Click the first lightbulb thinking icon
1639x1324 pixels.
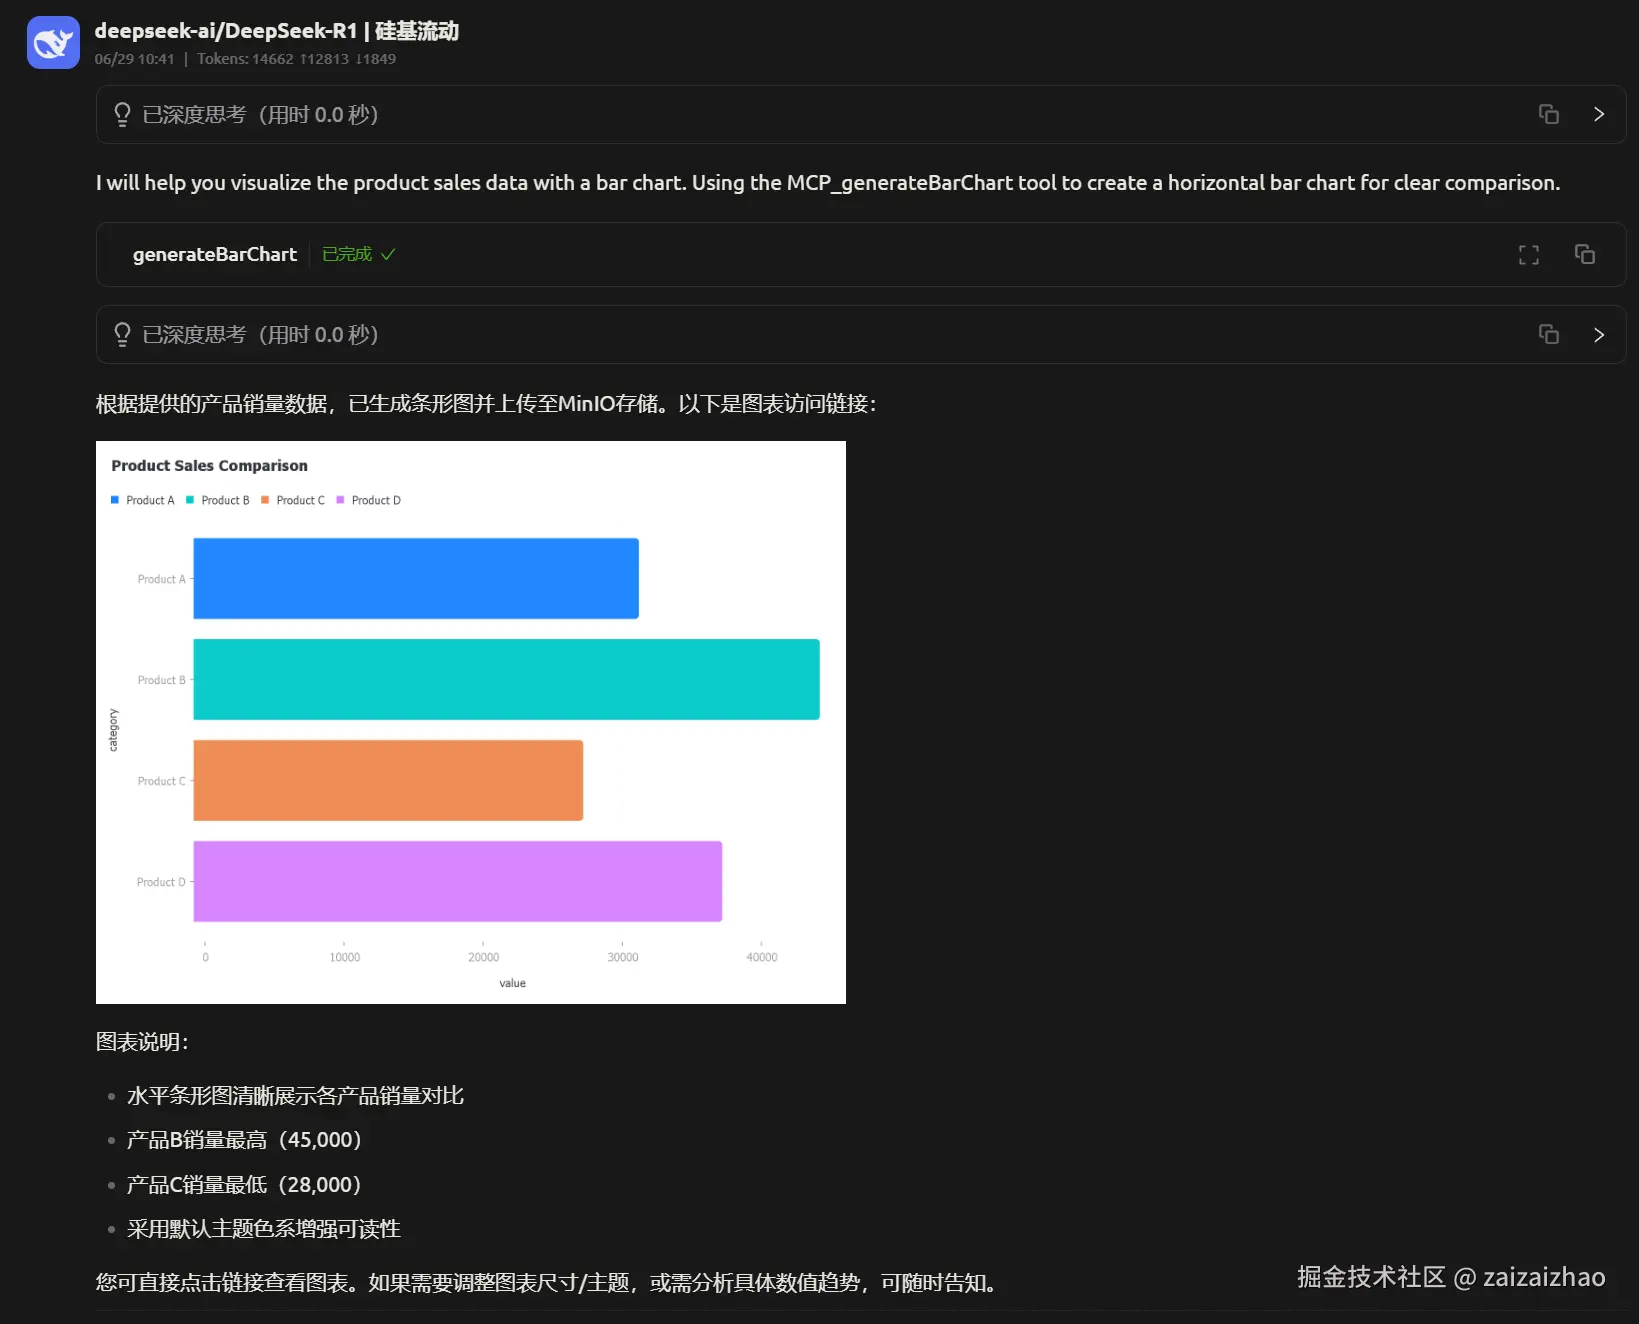coord(122,114)
